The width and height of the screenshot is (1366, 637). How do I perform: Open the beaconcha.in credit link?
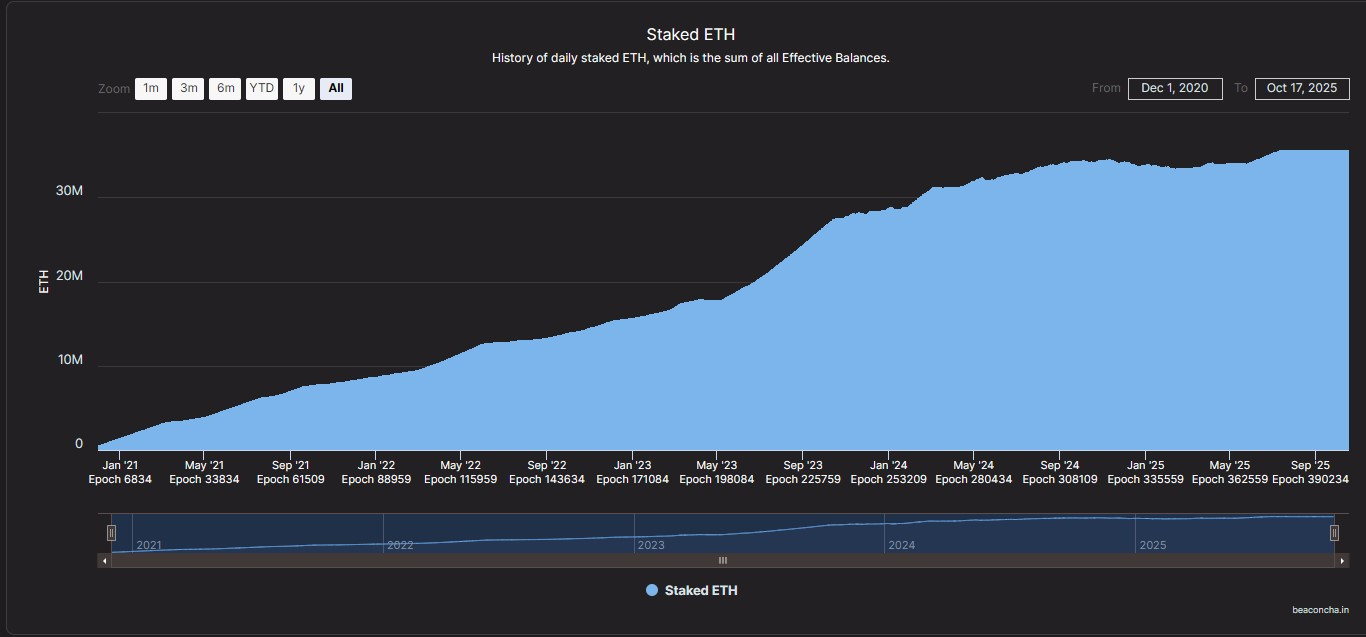1320,608
